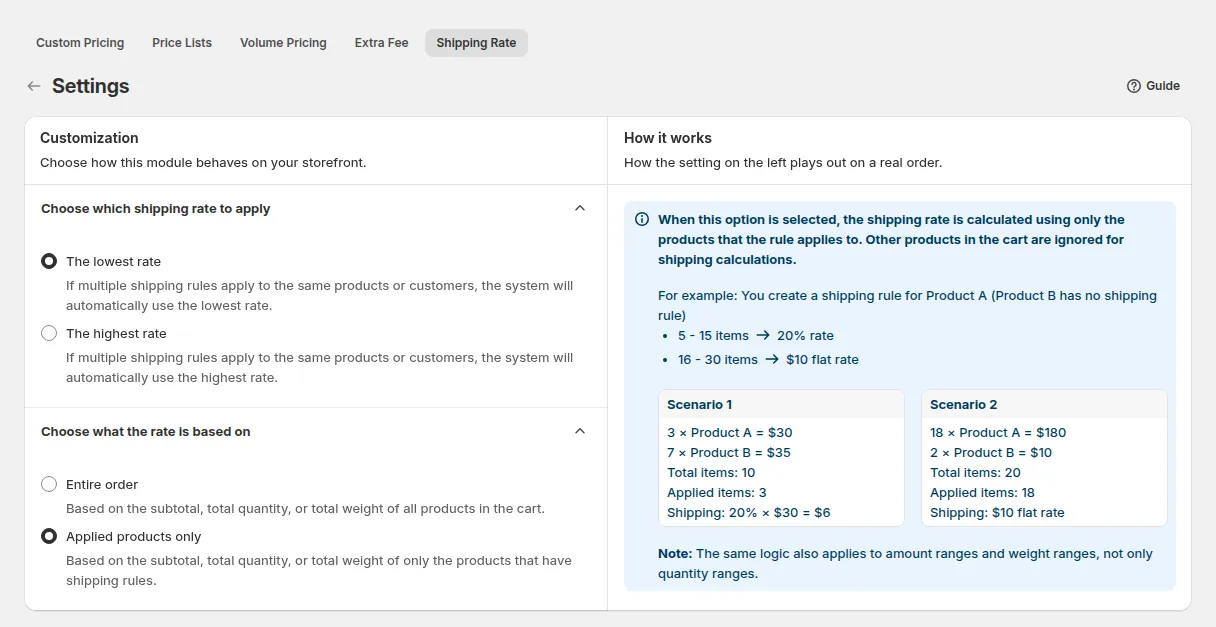Image resolution: width=1216 pixels, height=627 pixels.
Task: Select "The highest rate" radio option
Action: click(49, 333)
